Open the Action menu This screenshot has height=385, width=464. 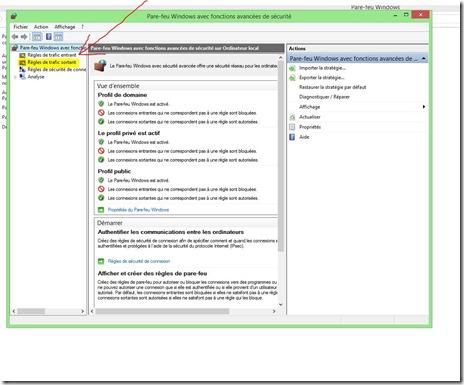41,27
